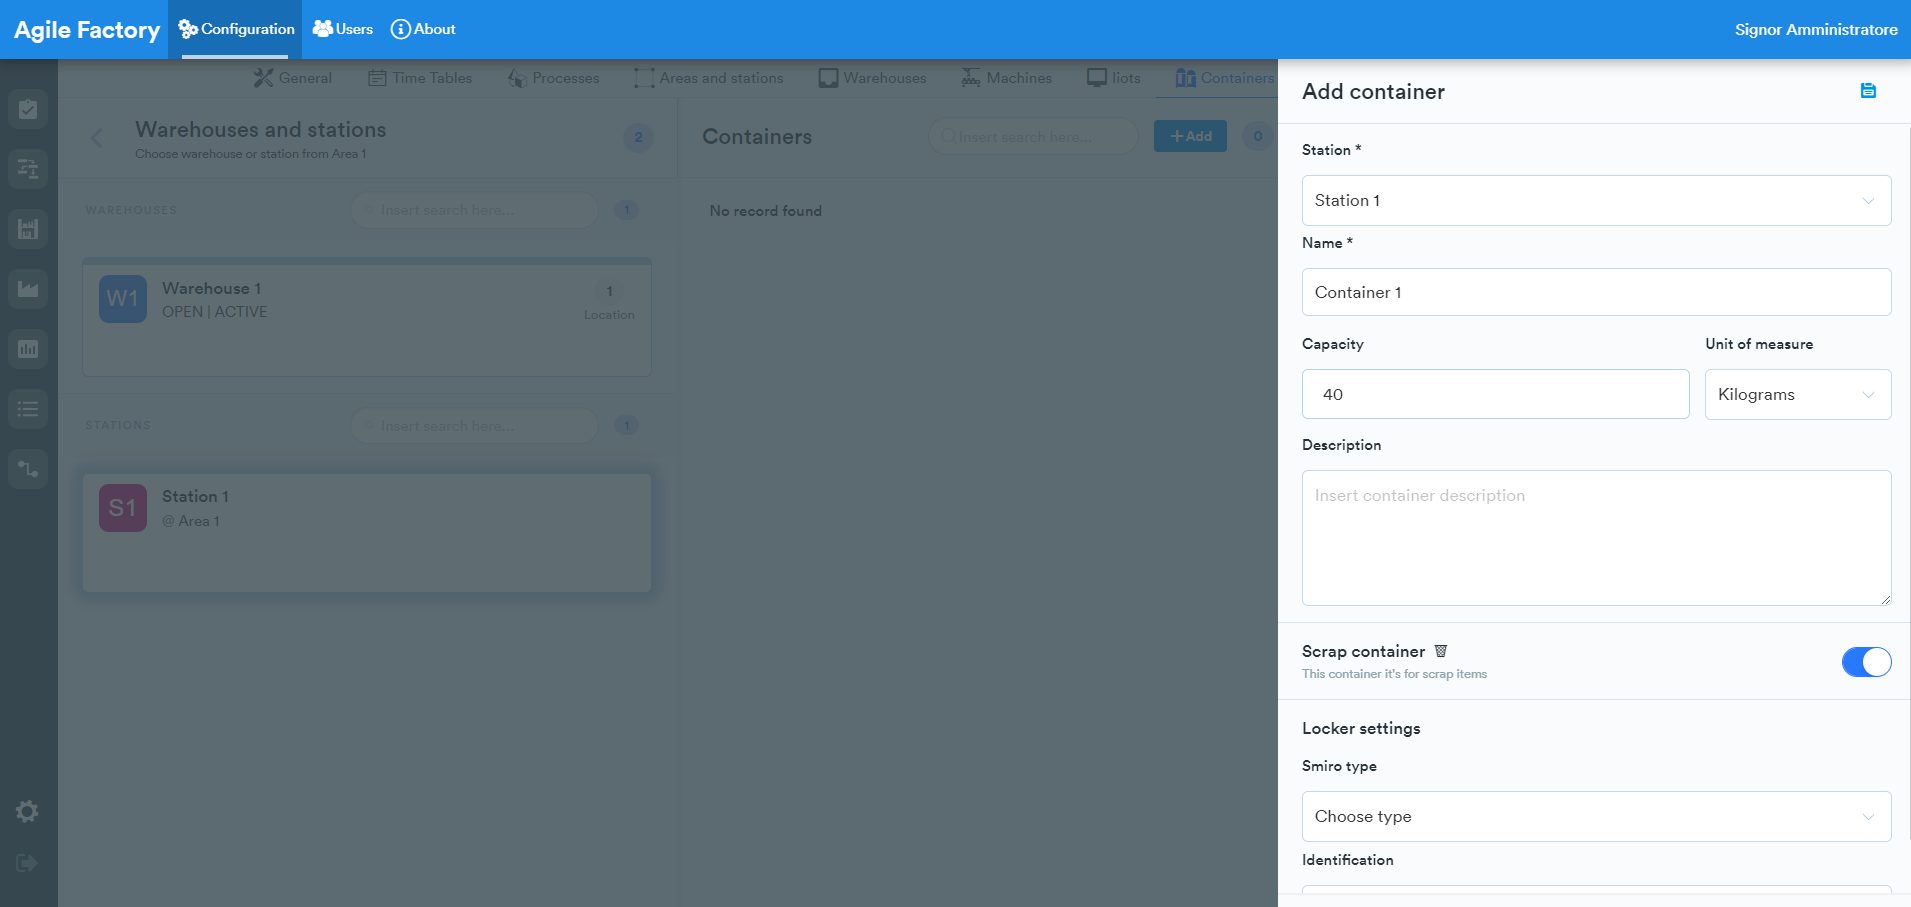Click the 'OPEN | ACTIVE' status text

pyautogui.click(x=215, y=312)
